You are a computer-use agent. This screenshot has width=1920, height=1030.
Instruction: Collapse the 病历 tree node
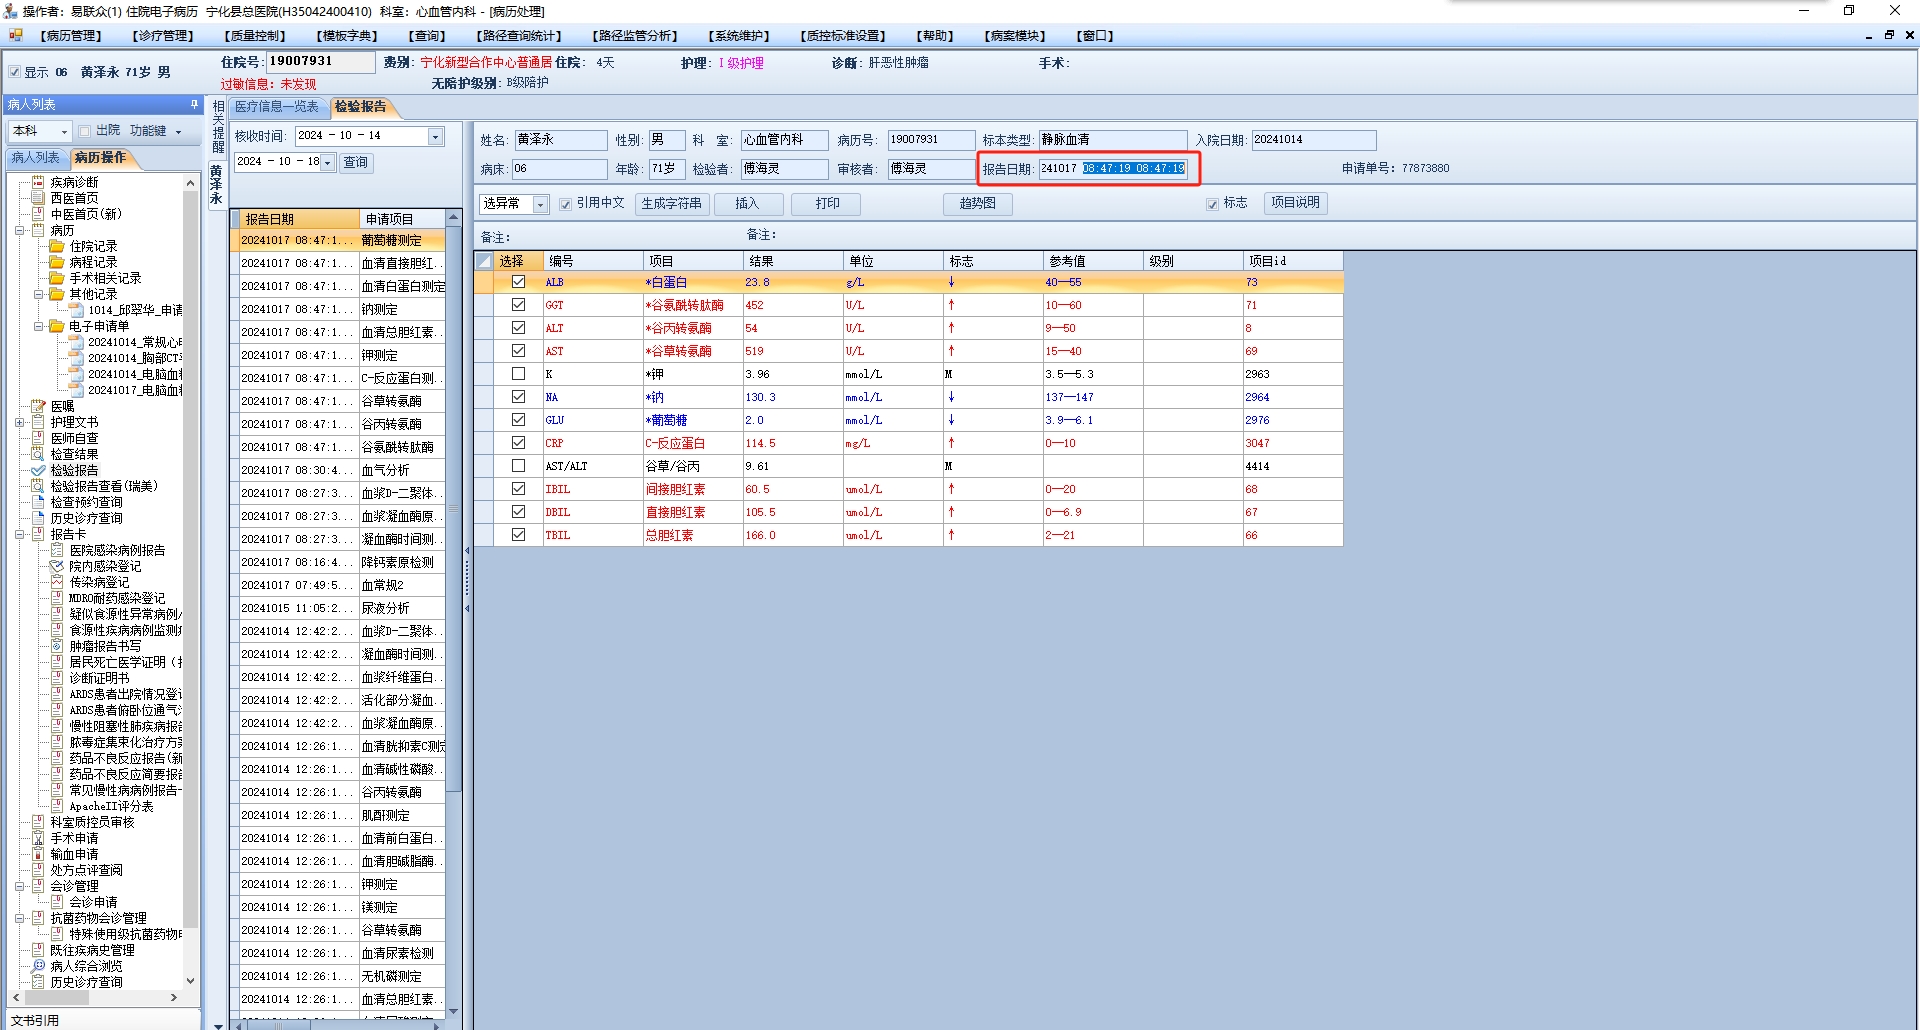[x=19, y=230]
